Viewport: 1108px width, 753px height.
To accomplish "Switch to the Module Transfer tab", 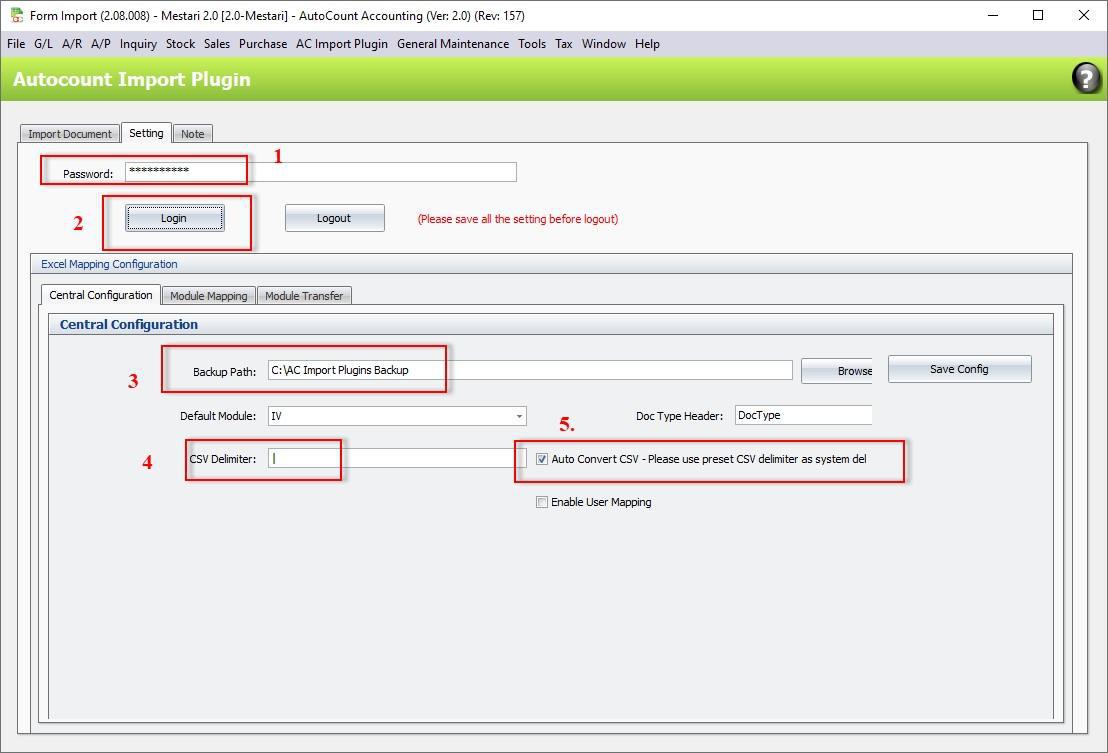I will point(304,295).
